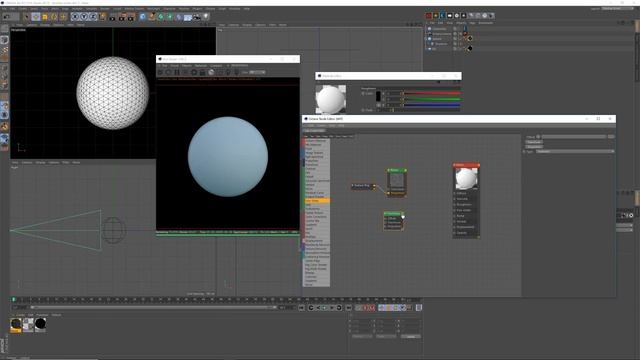Viewport: 640px width, 360px height.
Task: Select the Live Selection tool
Action: point(26,17)
